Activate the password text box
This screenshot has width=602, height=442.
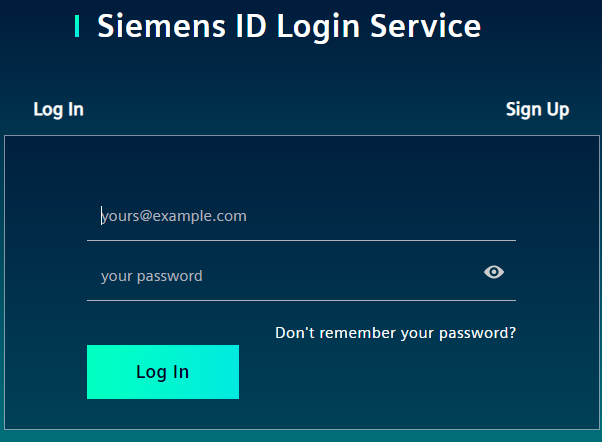pos(280,276)
